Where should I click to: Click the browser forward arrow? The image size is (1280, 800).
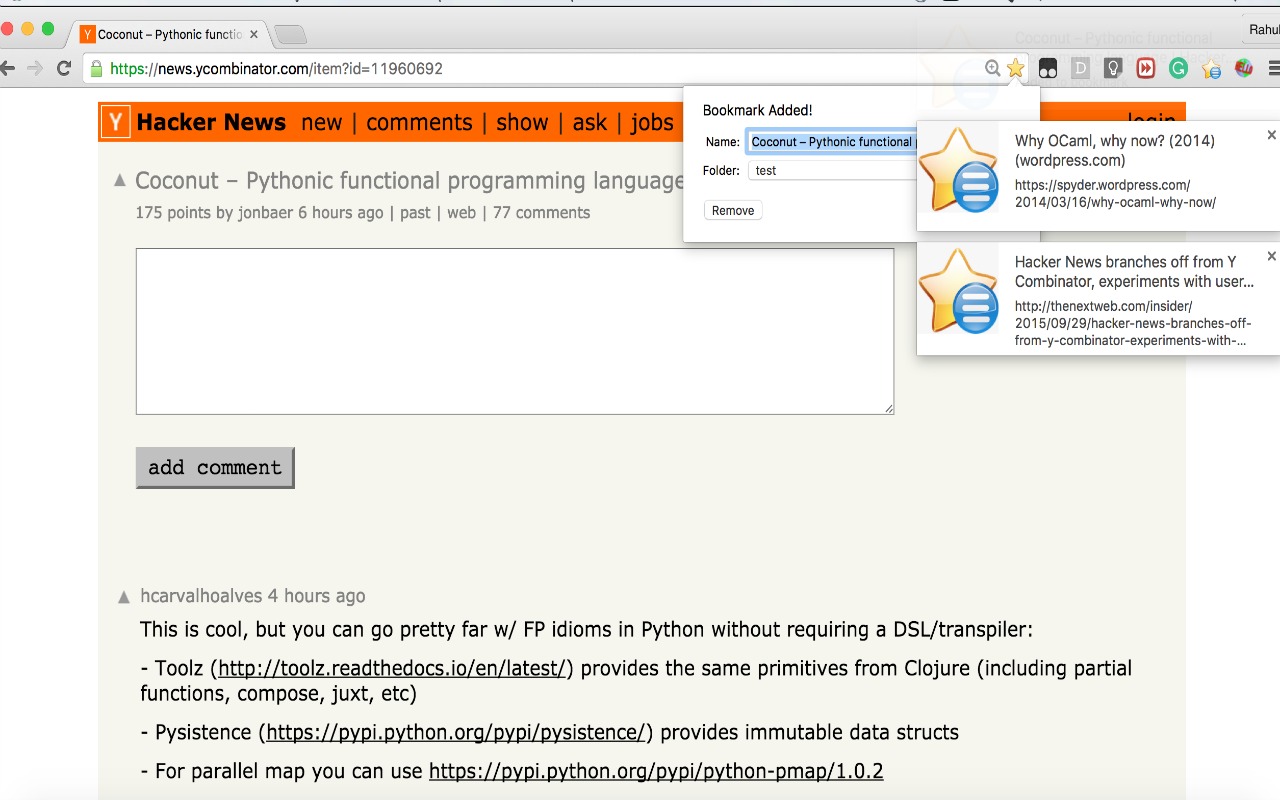(35, 68)
